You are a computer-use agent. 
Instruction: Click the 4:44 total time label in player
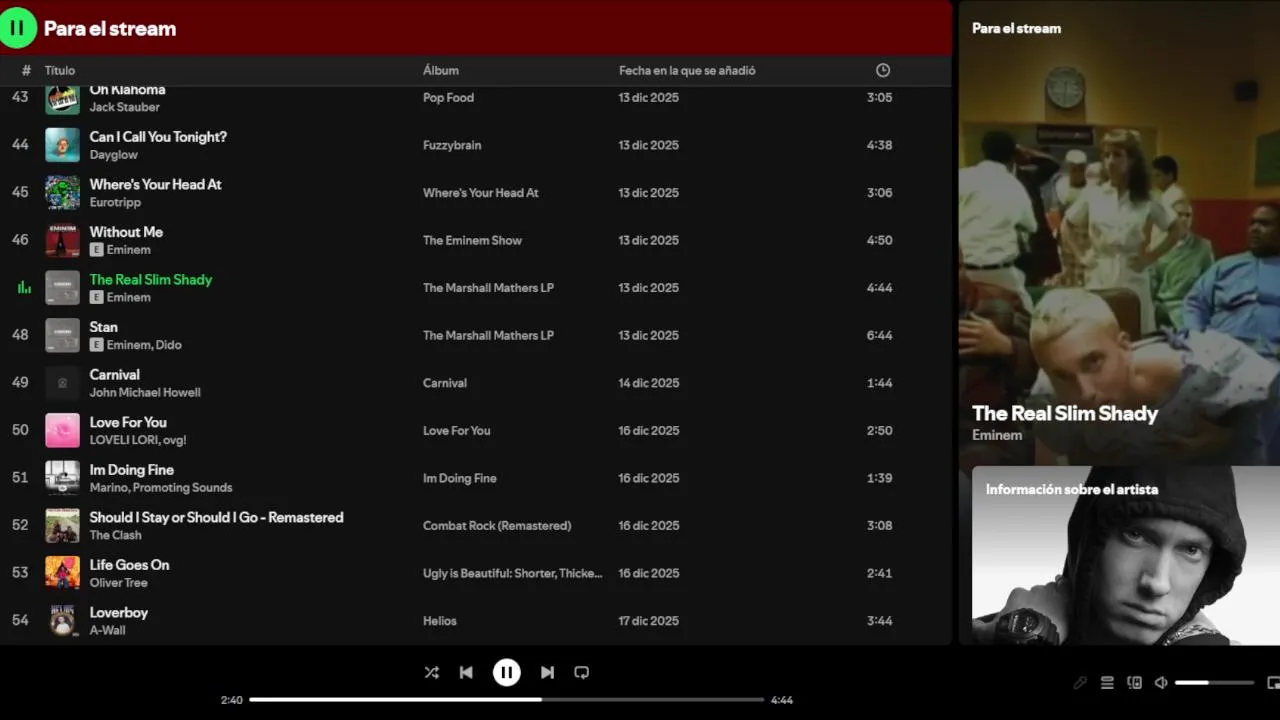click(x=782, y=700)
